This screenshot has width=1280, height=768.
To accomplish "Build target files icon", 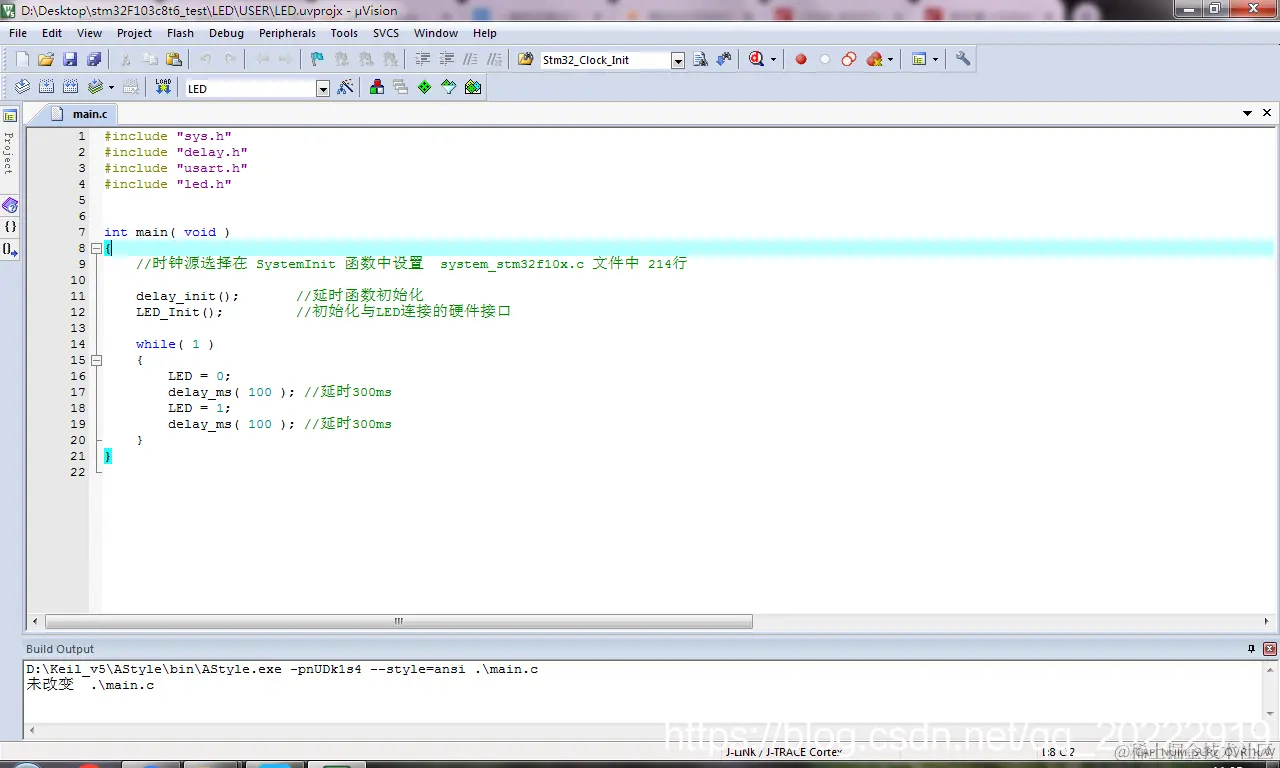I will point(46,88).
